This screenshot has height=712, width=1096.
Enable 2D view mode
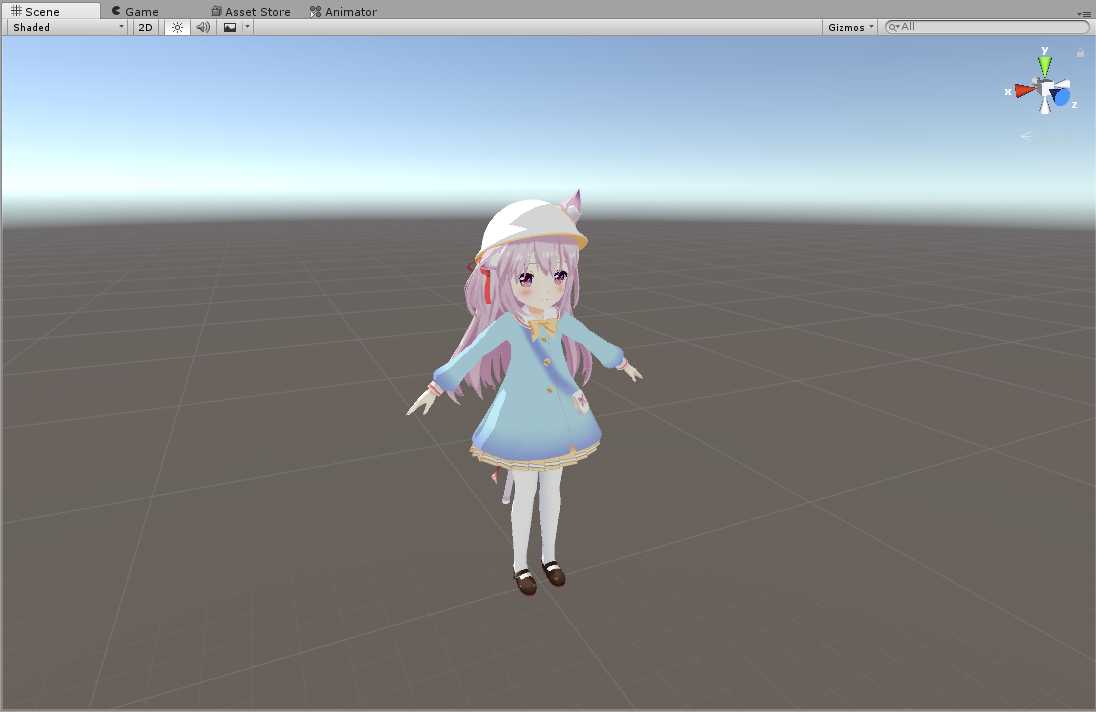point(146,27)
